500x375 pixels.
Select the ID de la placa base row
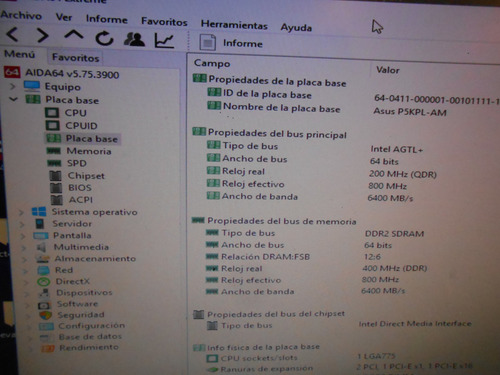267,94
